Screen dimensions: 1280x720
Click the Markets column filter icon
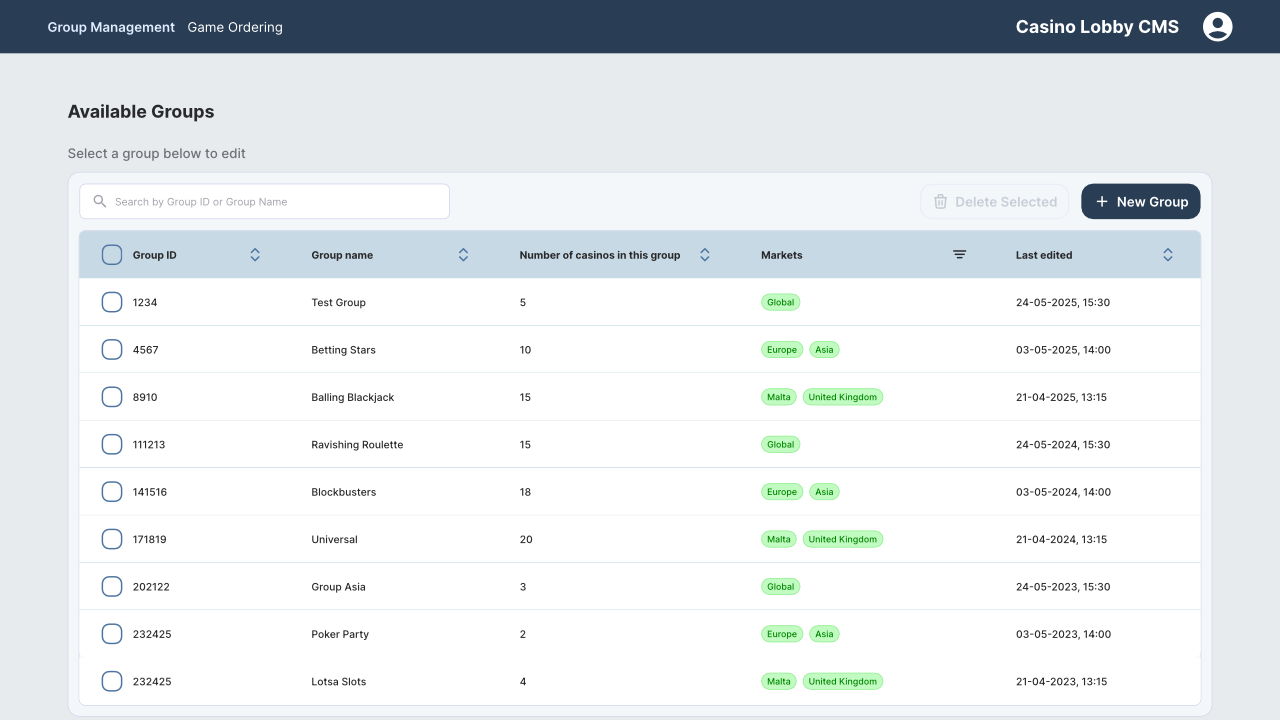tap(959, 255)
